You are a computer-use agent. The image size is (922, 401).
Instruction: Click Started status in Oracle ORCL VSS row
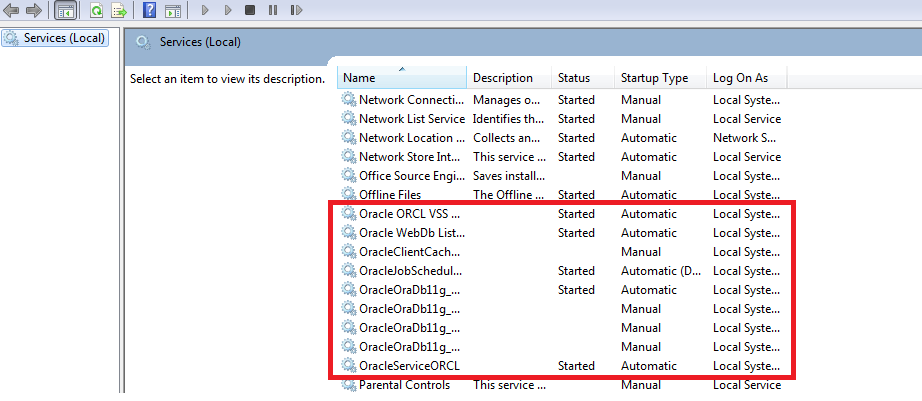(576, 213)
